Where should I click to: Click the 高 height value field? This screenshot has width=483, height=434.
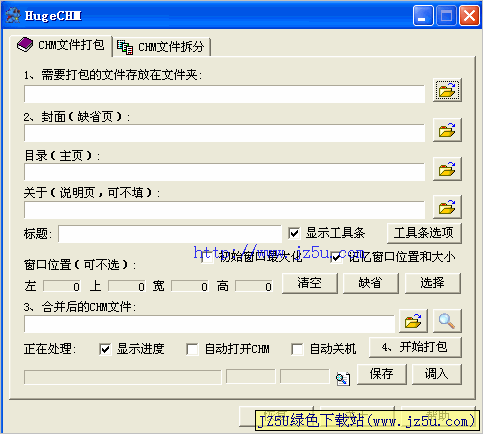[254, 286]
